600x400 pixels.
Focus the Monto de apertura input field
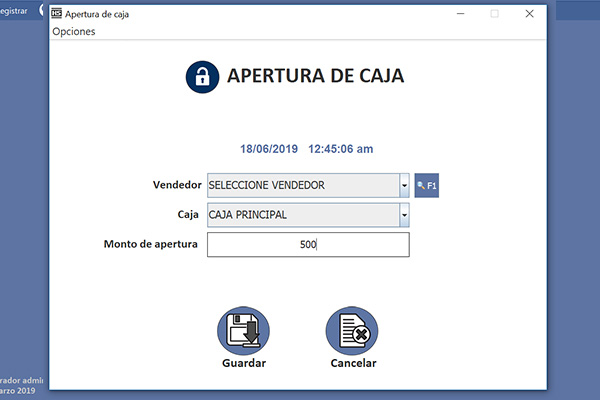click(x=308, y=245)
